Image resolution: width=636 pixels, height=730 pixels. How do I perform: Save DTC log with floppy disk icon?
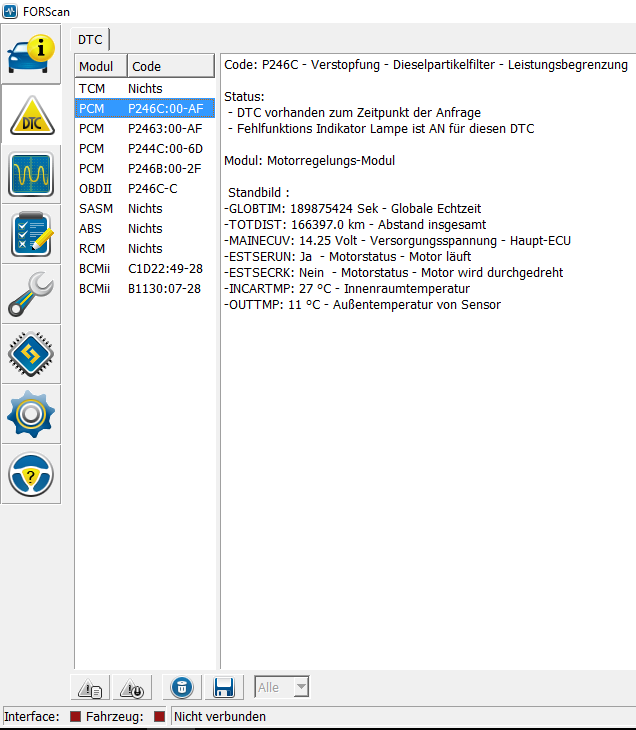coord(223,688)
